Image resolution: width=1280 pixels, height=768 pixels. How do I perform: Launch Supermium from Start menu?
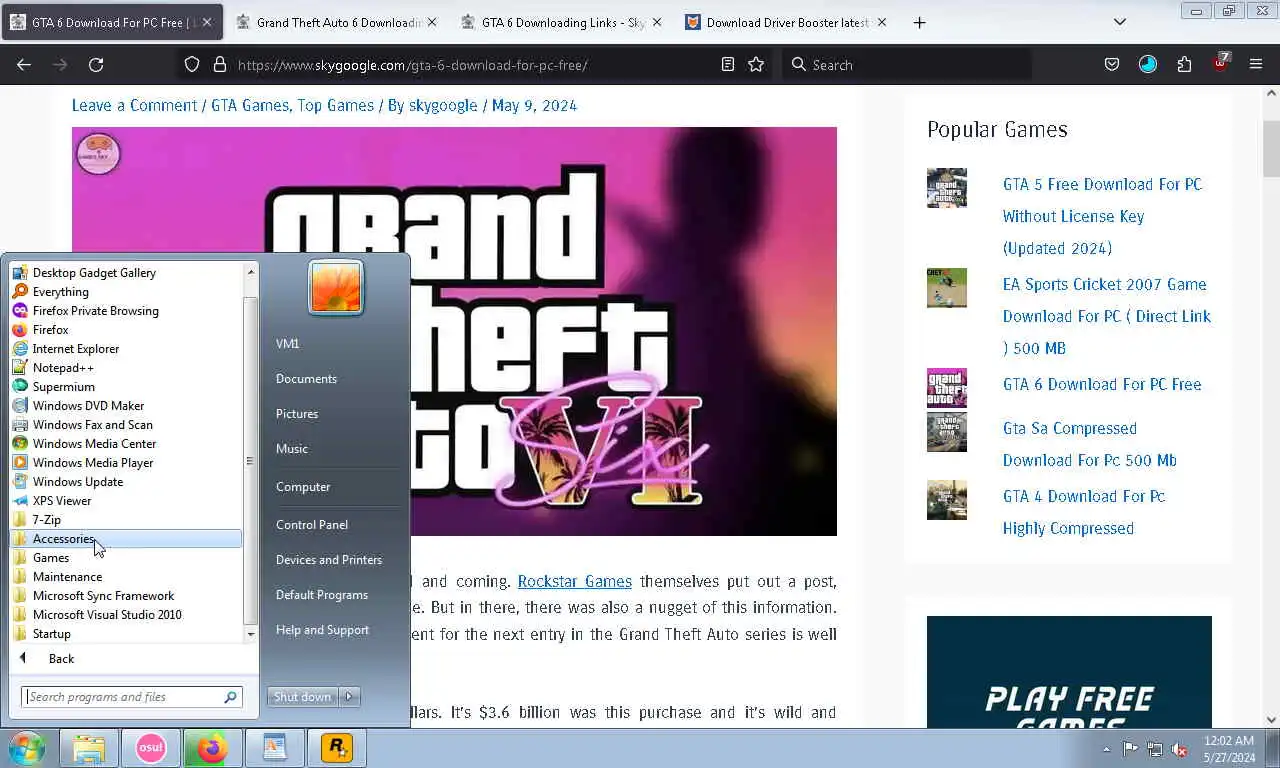click(x=126, y=387)
